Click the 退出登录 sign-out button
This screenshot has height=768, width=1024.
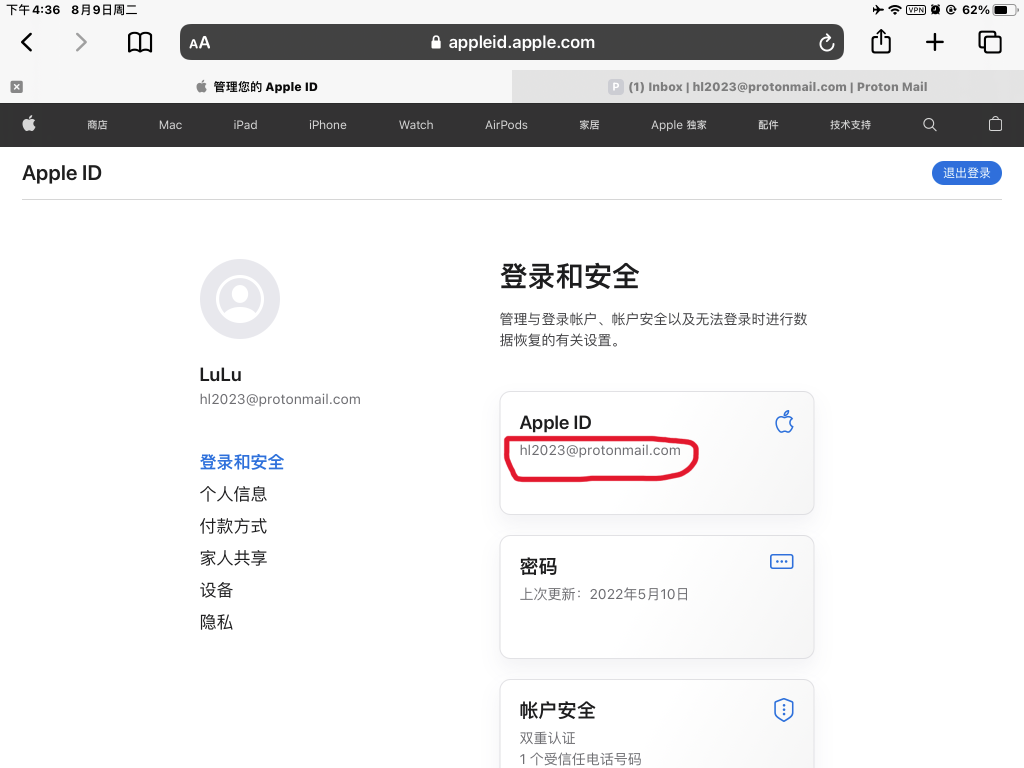coord(967,173)
